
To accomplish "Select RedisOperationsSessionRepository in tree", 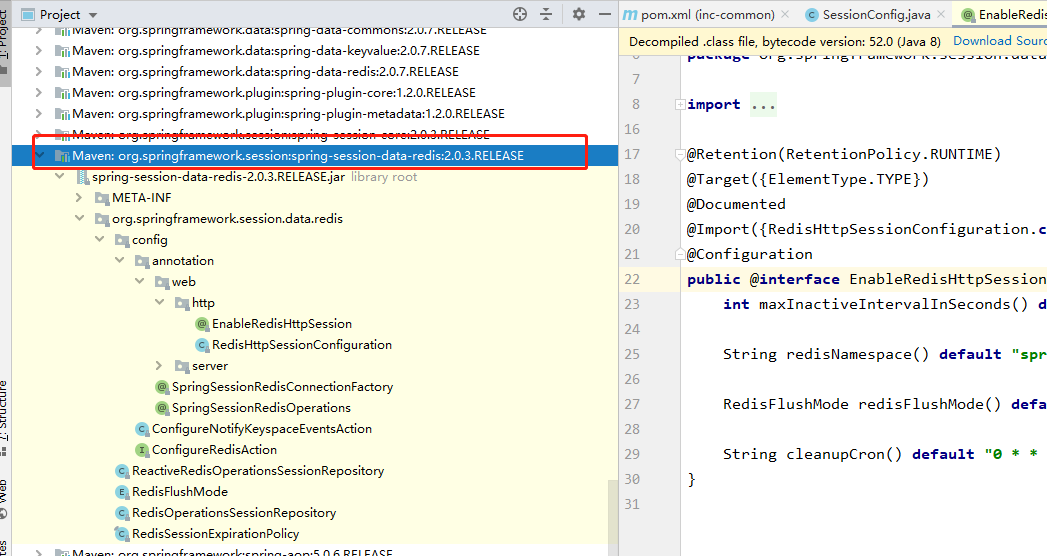I will pyautogui.click(x=234, y=513).
